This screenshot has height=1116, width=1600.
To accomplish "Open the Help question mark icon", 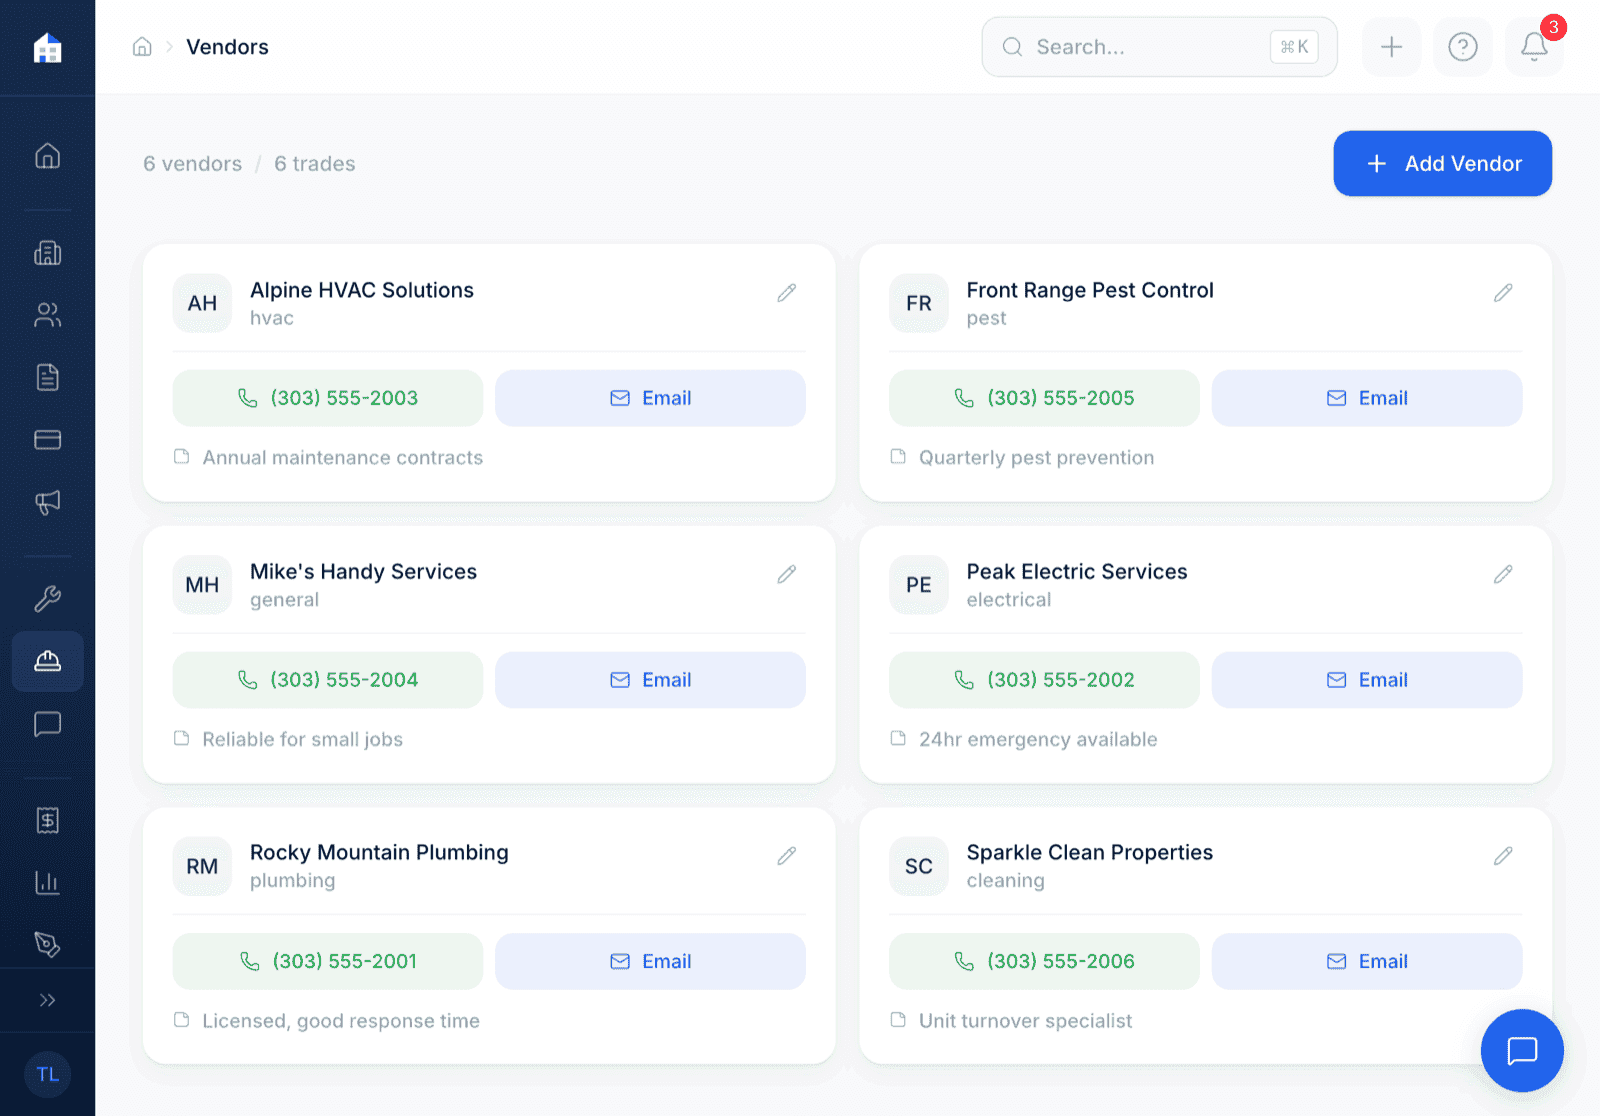I will (1462, 47).
